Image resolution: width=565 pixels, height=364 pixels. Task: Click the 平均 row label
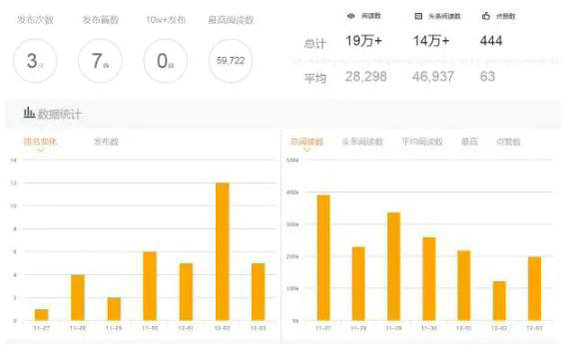point(315,78)
